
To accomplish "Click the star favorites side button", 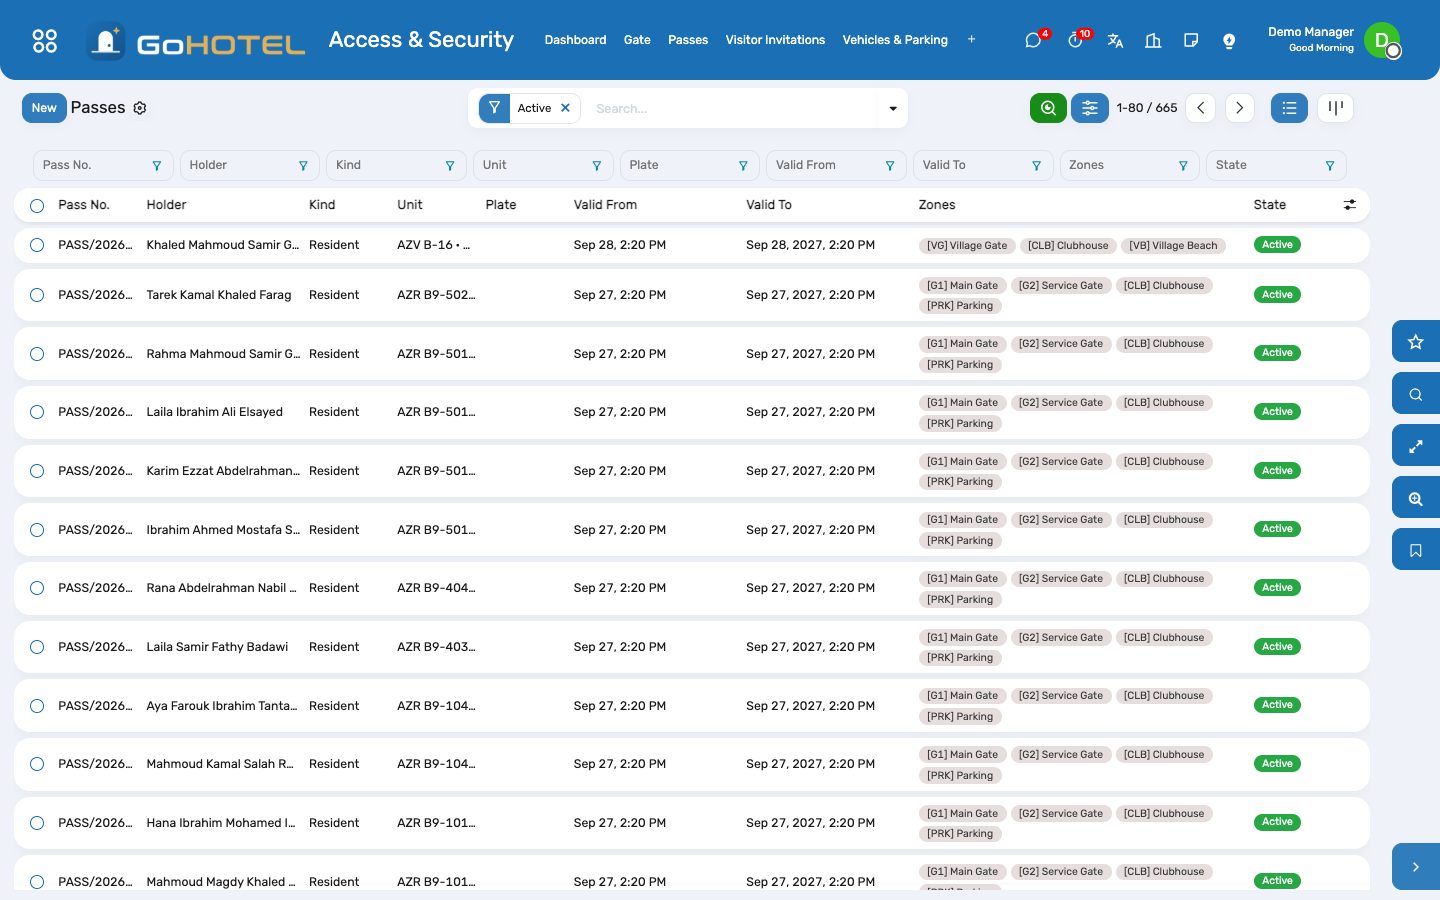I will tap(1416, 342).
